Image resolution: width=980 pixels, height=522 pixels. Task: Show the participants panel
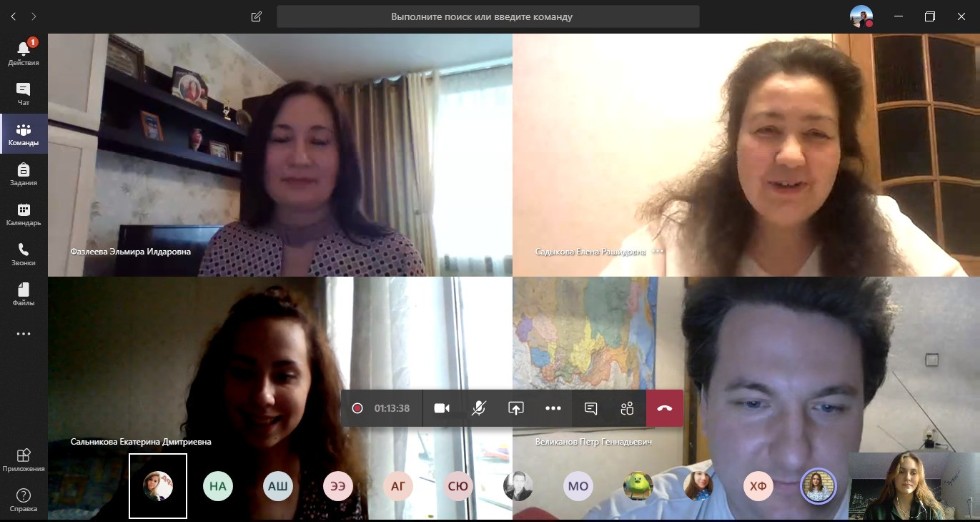(627, 408)
